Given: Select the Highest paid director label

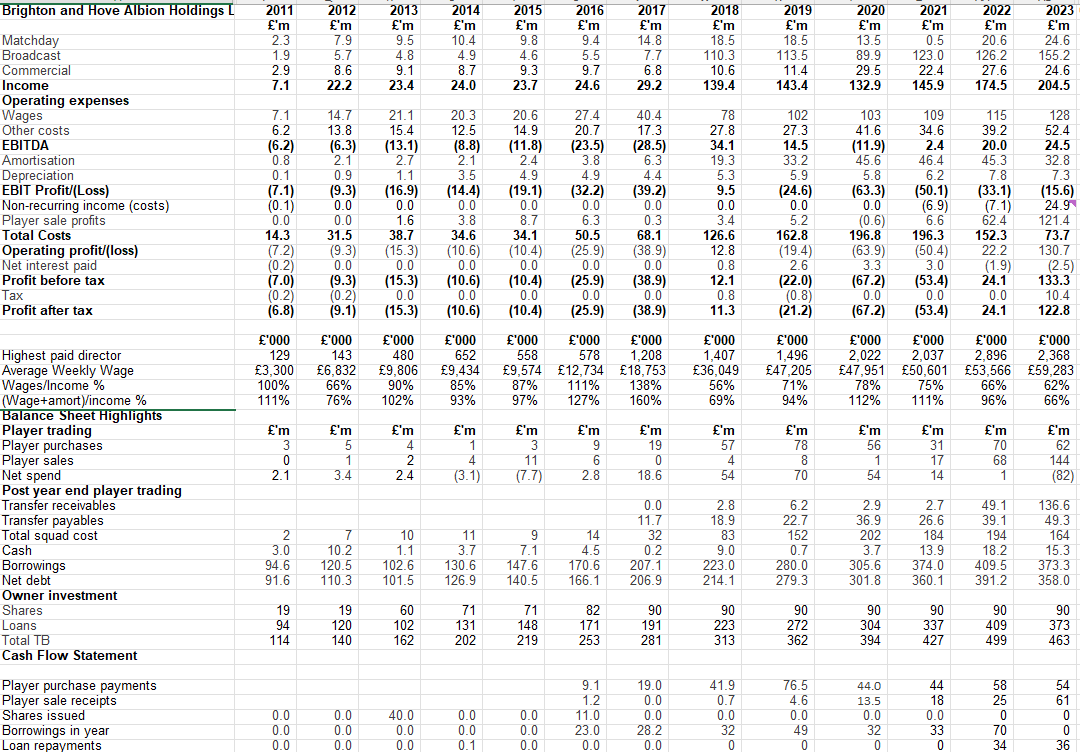Looking at the screenshot, I should point(61,356).
